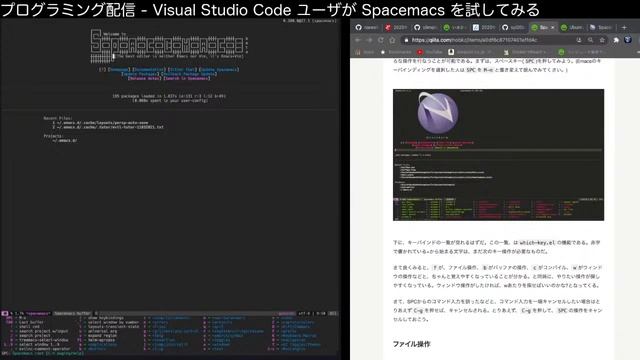Screen dimensions: 640x360
Task: Bookmark this page with the star
Action: (x=602, y=40)
